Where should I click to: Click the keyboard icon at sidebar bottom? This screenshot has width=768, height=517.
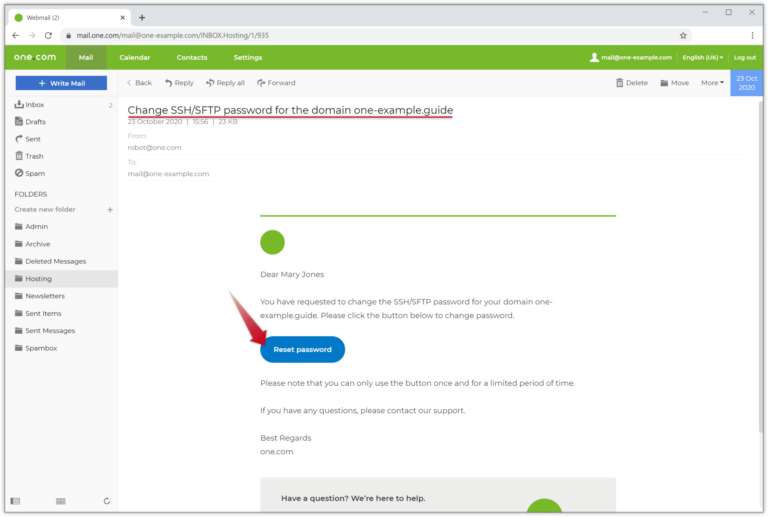(61, 501)
